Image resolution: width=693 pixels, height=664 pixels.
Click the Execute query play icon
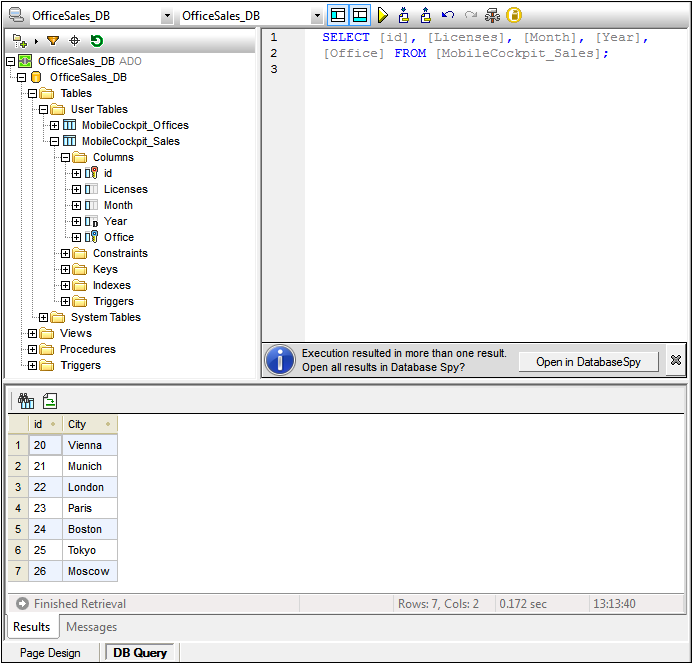tap(383, 16)
